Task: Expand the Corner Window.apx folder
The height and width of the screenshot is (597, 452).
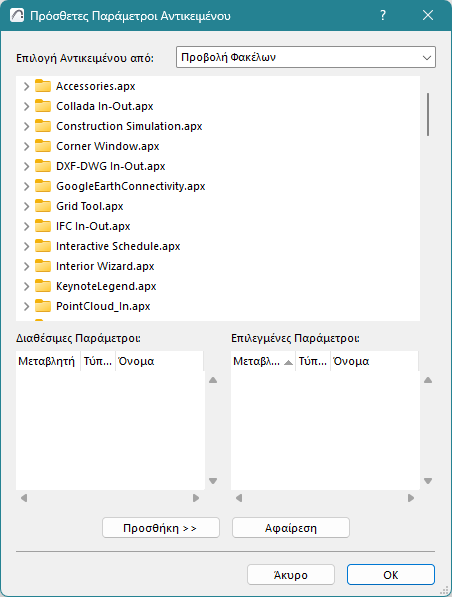Action: click(26, 146)
